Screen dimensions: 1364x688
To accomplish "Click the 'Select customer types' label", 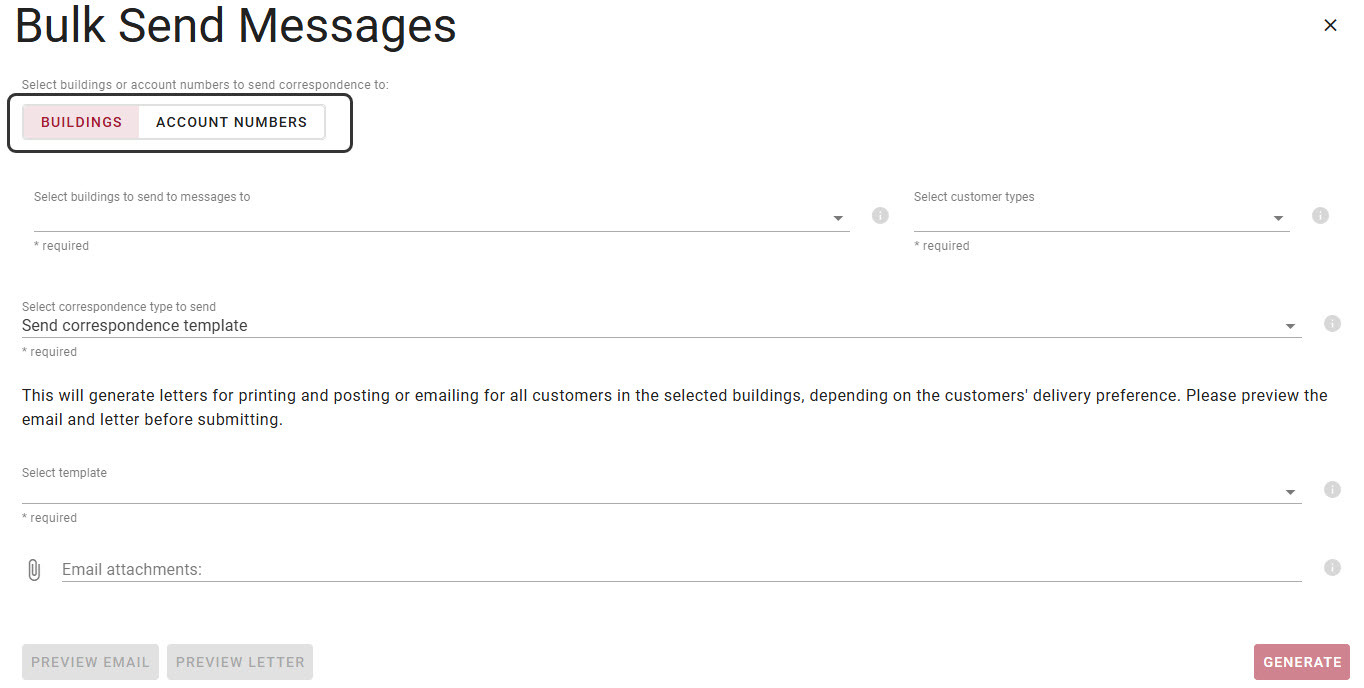I will pos(974,197).
